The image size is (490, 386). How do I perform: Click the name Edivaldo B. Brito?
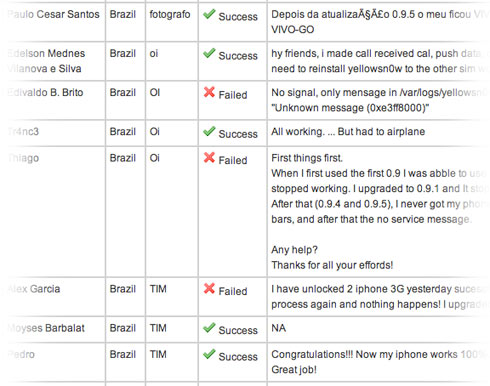point(45,92)
